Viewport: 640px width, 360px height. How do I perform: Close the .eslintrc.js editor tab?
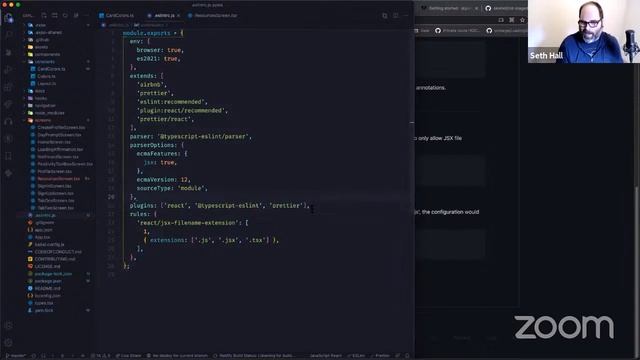(x=178, y=16)
